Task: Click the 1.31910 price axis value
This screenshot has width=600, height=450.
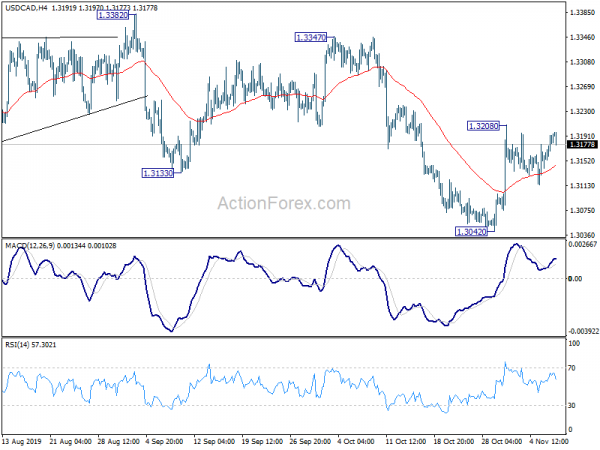Action: [x=582, y=136]
